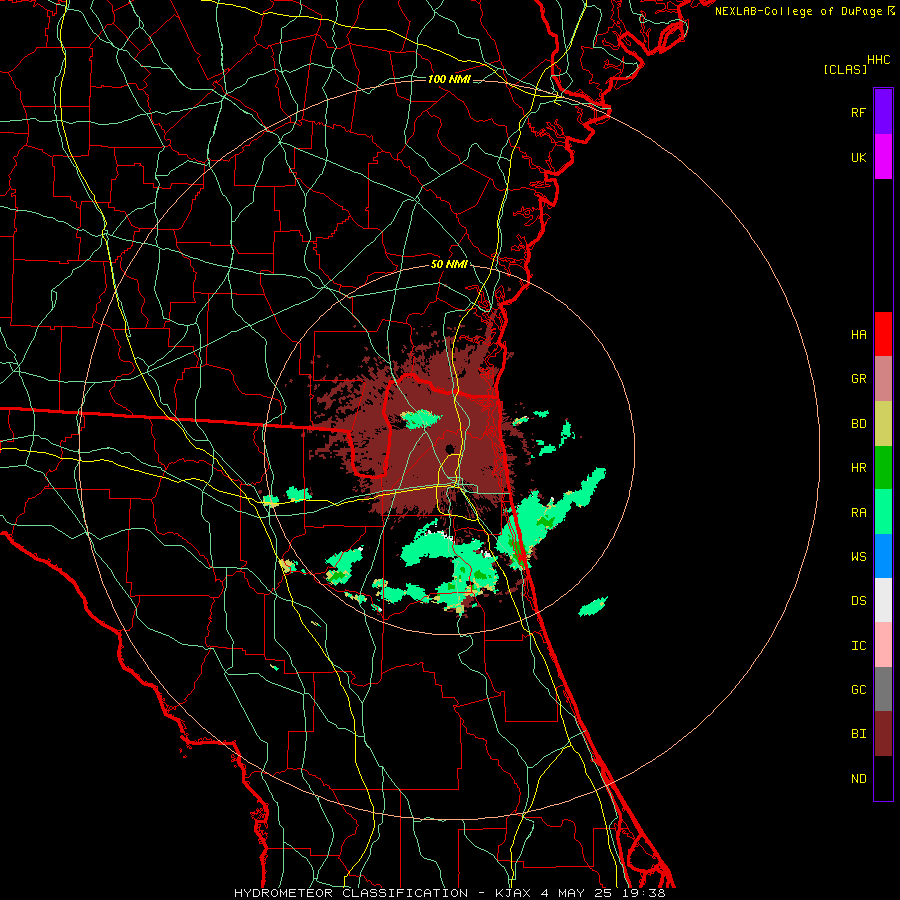The height and width of the screenshot is (900, 900).
Task: Click the RF purple legend swatch
Action: click(883, 112)
